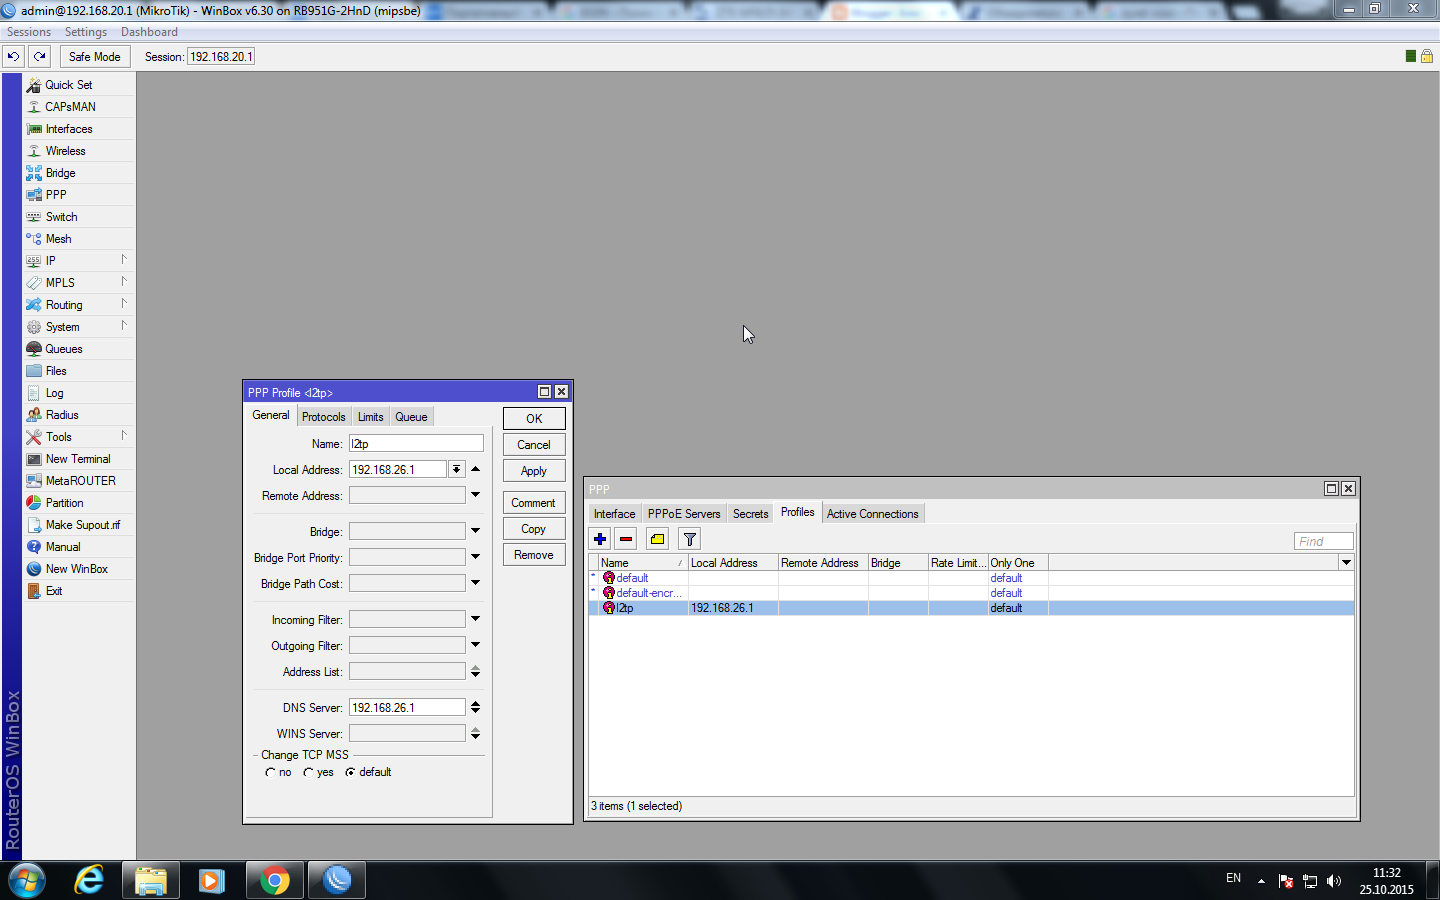Switch to the Secrets tab
The width and height of the screenshot is (1440, 900).
pyautogui.click(x=750, y=514)
